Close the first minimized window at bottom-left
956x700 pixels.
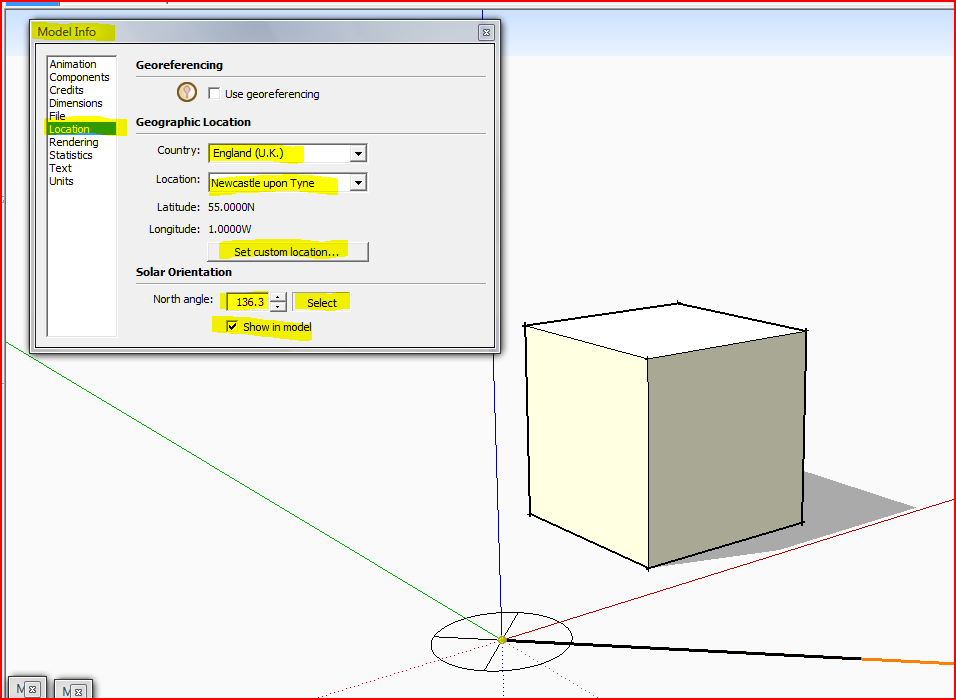coord(32,689)
